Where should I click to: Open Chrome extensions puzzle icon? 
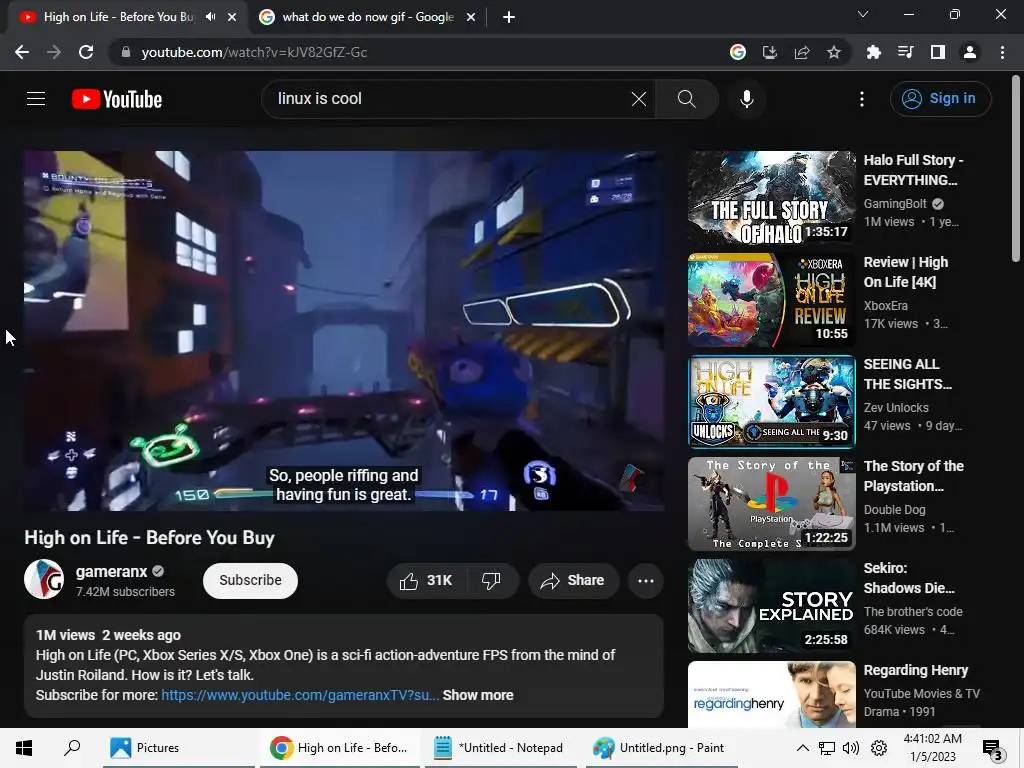click(x=873, y=52)
